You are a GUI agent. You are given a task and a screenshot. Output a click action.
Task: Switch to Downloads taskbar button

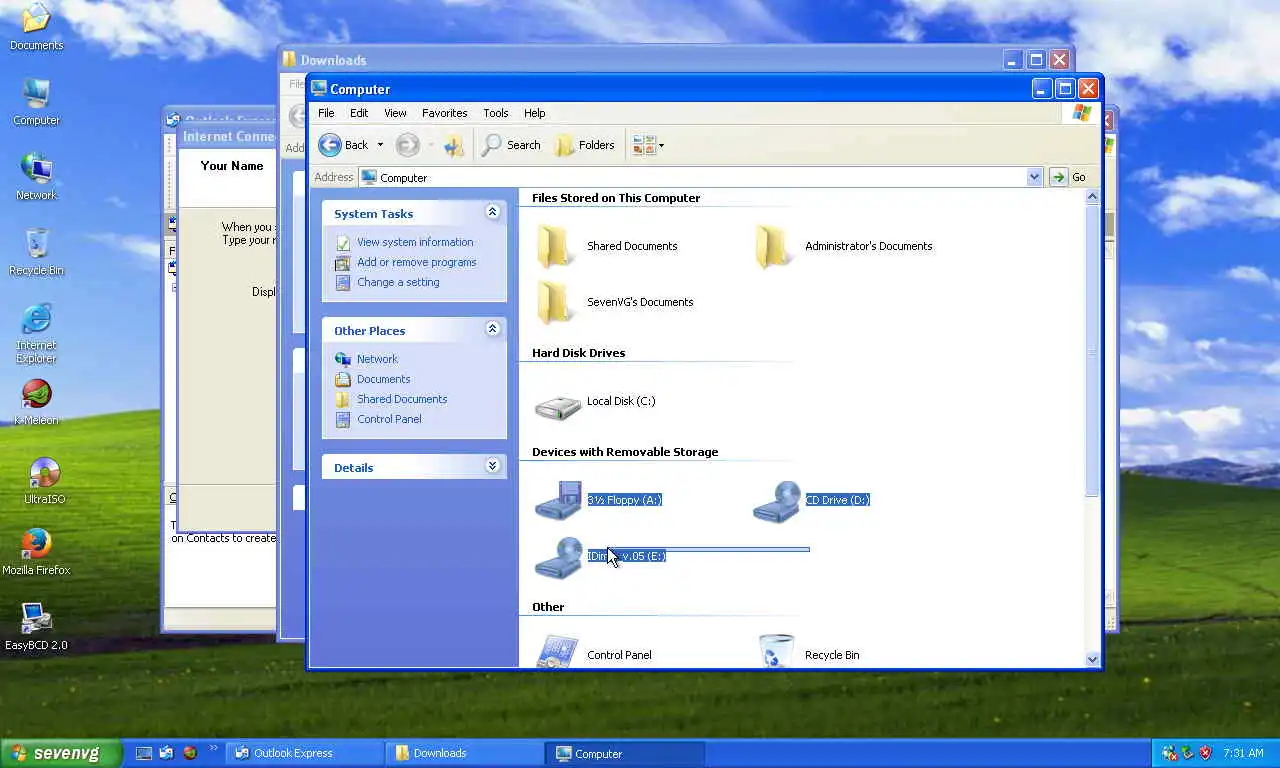tap(464, 753)
